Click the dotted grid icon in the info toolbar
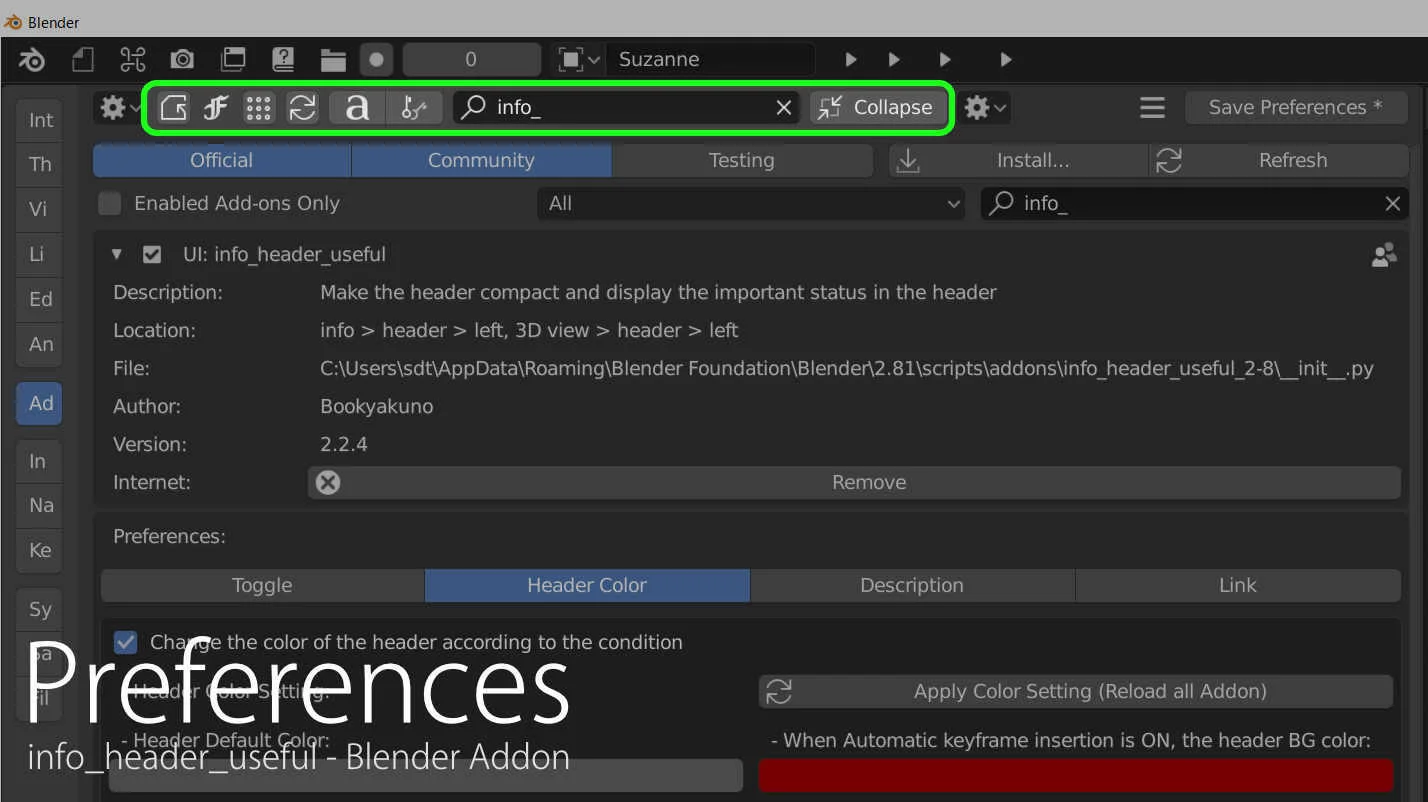Screen dimensions: 1428x802 tap(259, 107)
